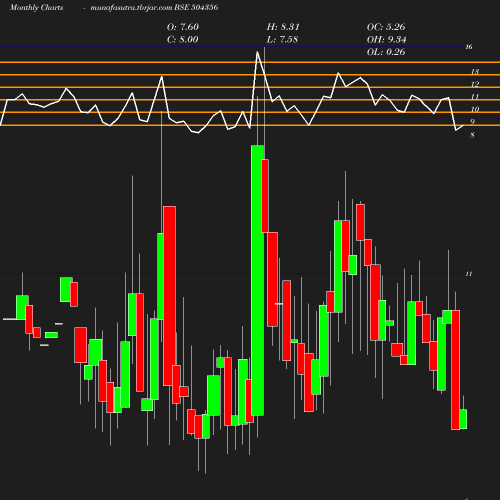Image resolution: width=500 pixels, height=500 pixels.
Task: Click the 'munafasutra.tbrjar.com BSE 504356' label
Action: point(154,7)
